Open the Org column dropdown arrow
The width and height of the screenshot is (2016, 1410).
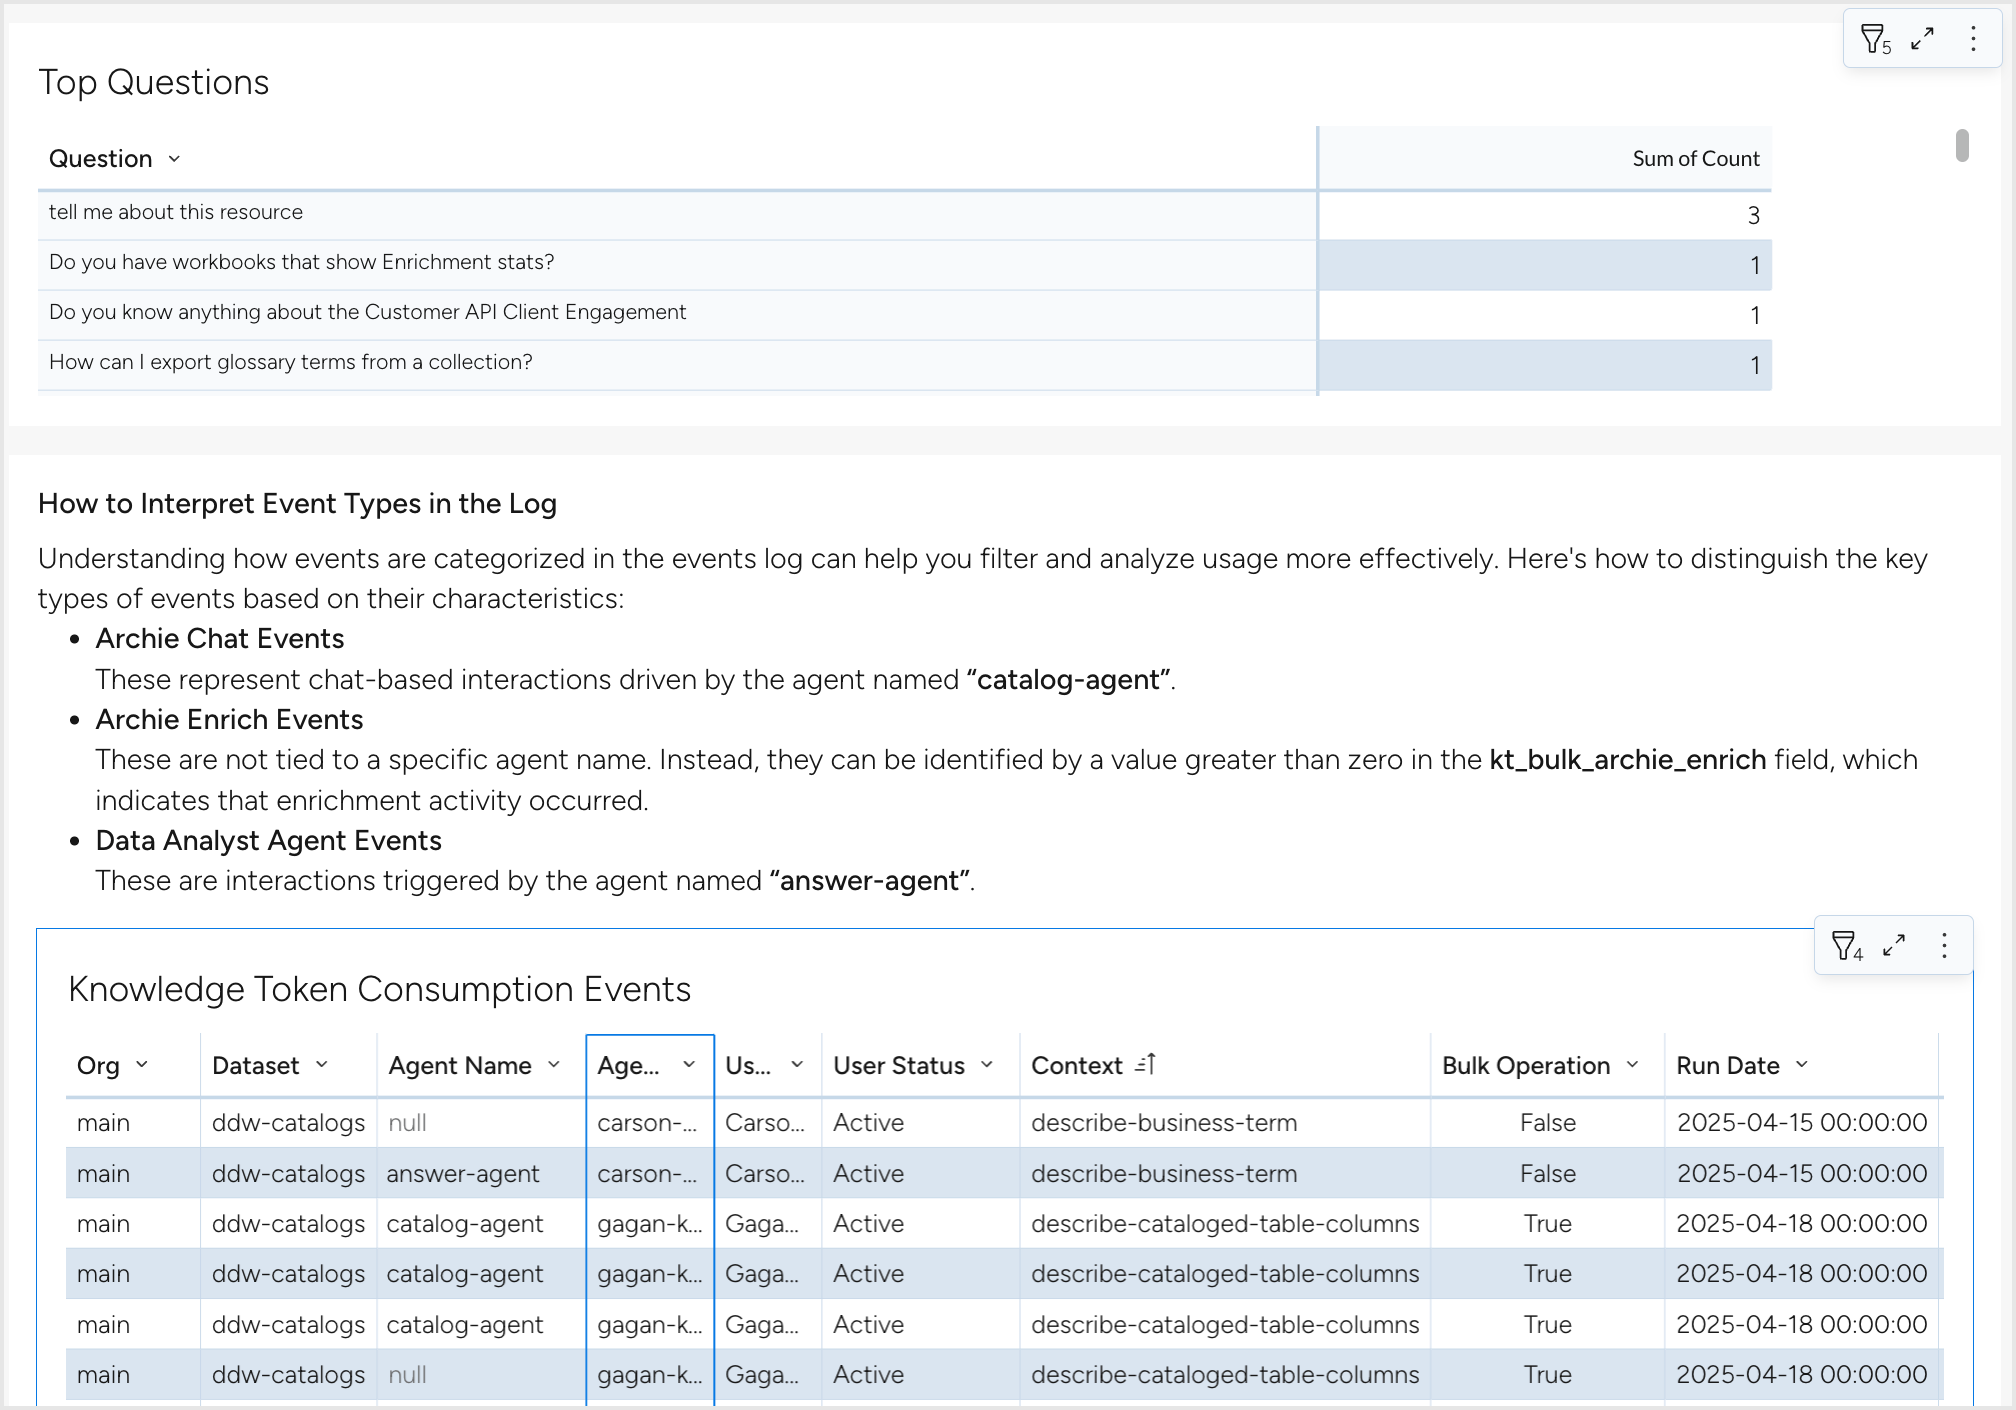tap(142, 1065)
